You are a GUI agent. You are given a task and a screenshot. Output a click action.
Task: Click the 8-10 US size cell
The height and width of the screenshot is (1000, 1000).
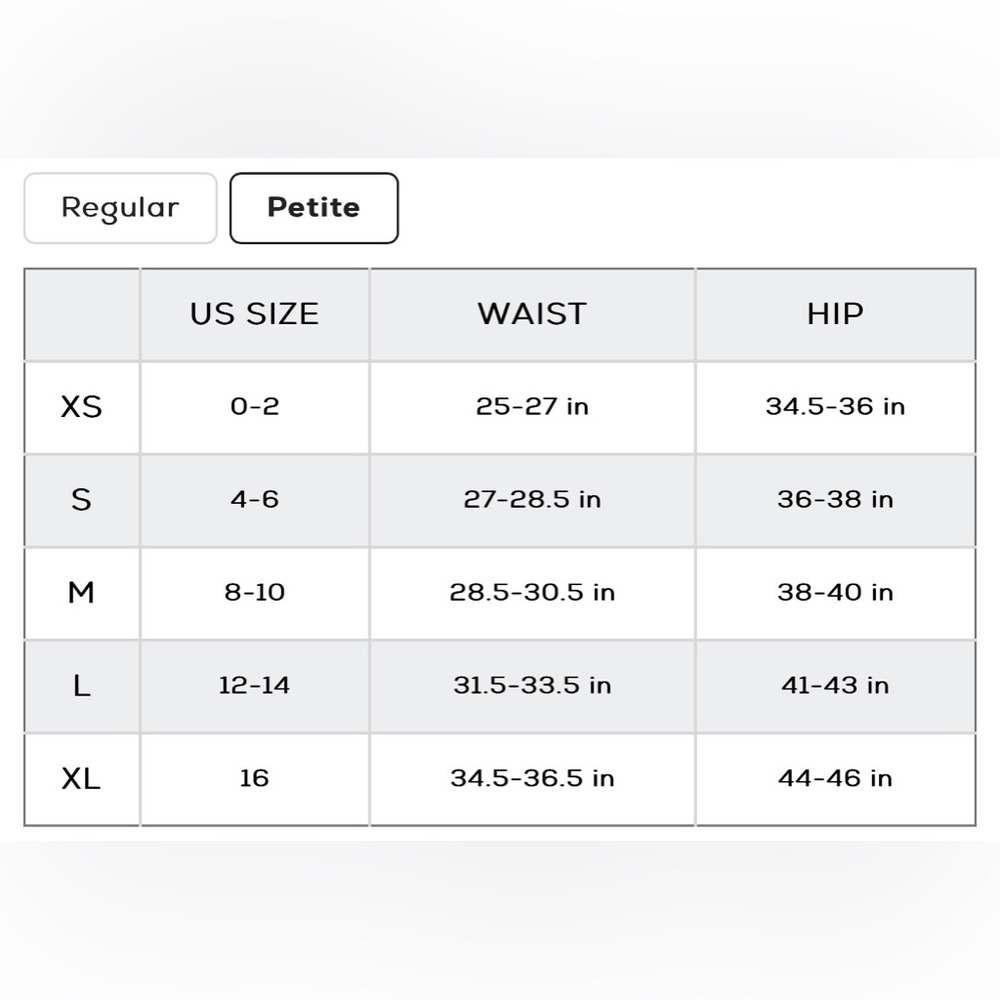point(254,593)
